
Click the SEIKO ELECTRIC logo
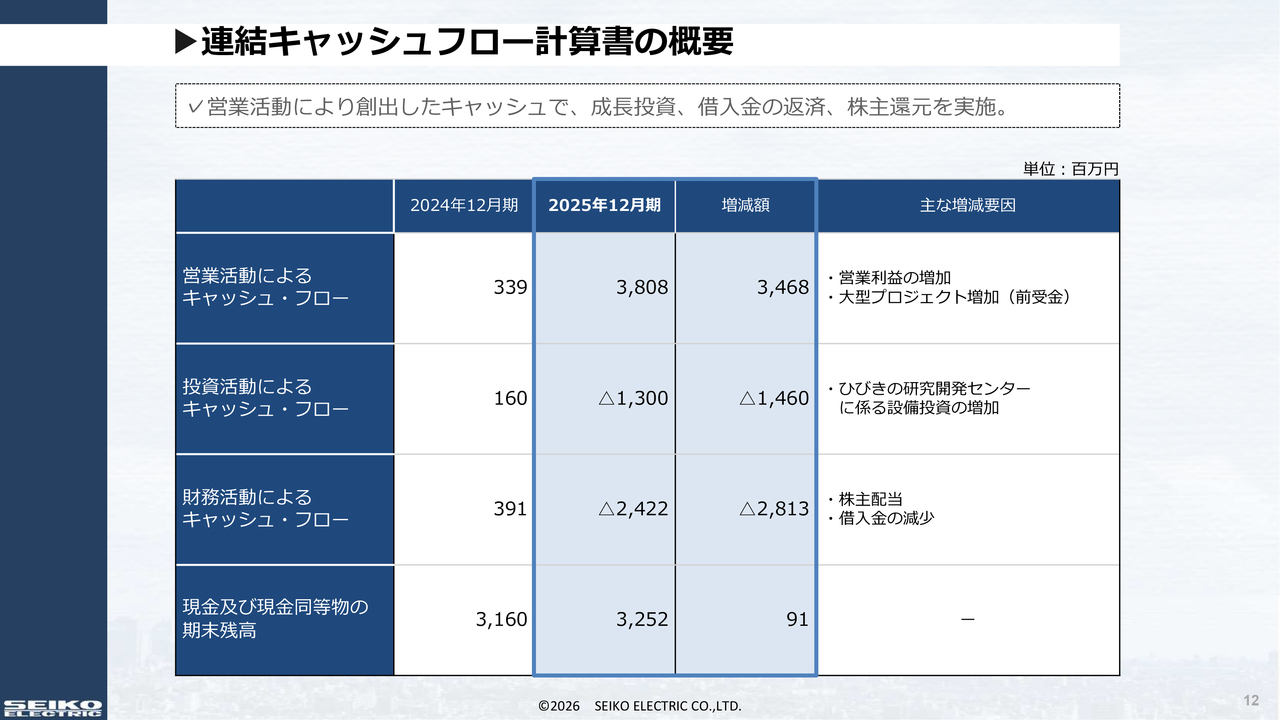52,708
